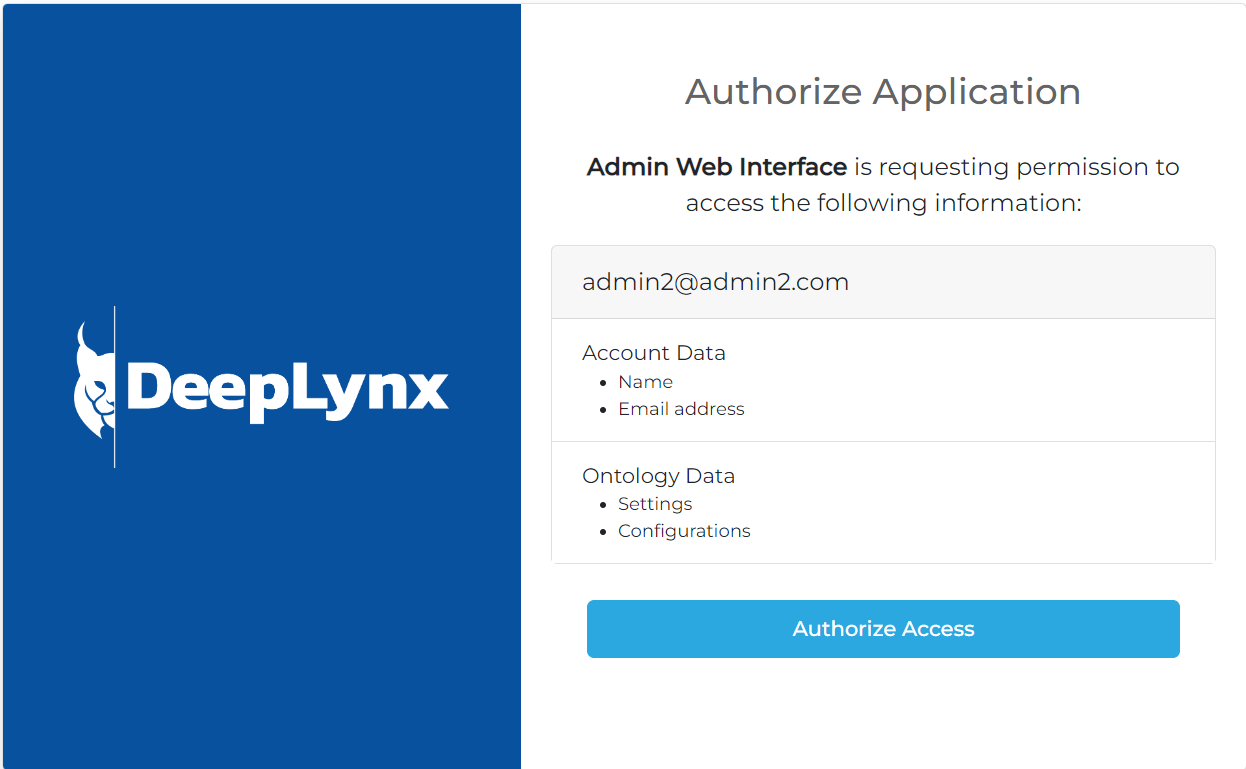The width and height of the screenshot is (1246, 769).
Task: Select the admin2@admin2.com email header
Action: (715, 282)
